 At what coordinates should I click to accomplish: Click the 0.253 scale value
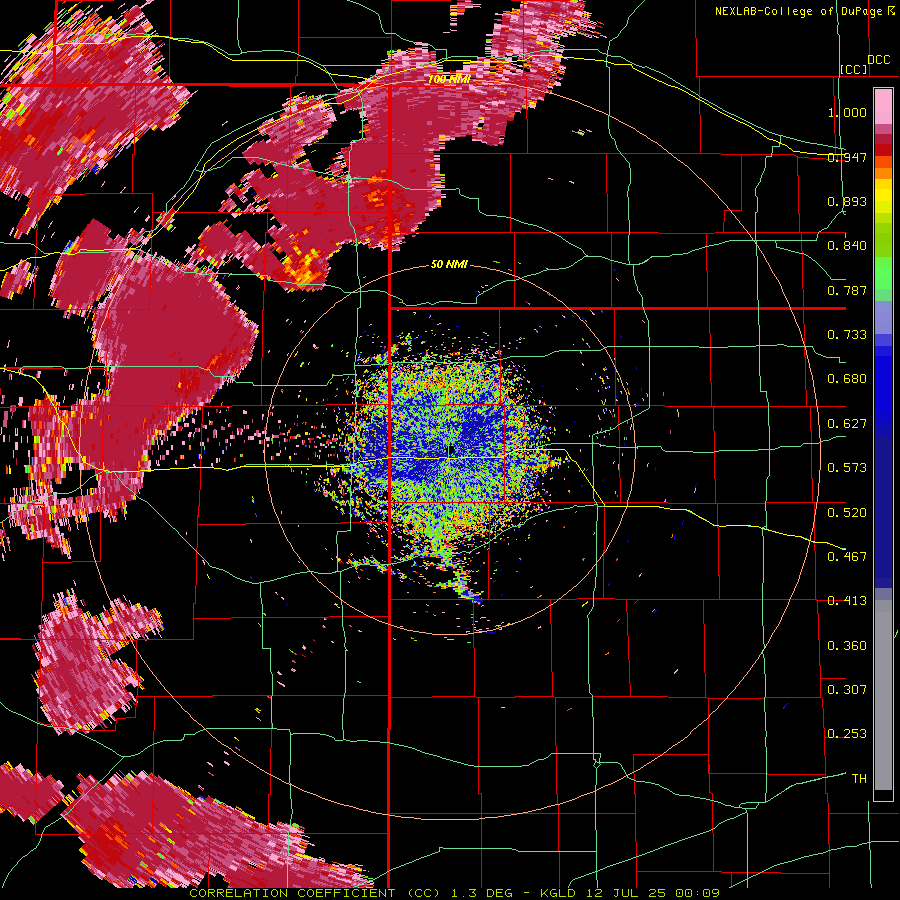coord(847,734)
